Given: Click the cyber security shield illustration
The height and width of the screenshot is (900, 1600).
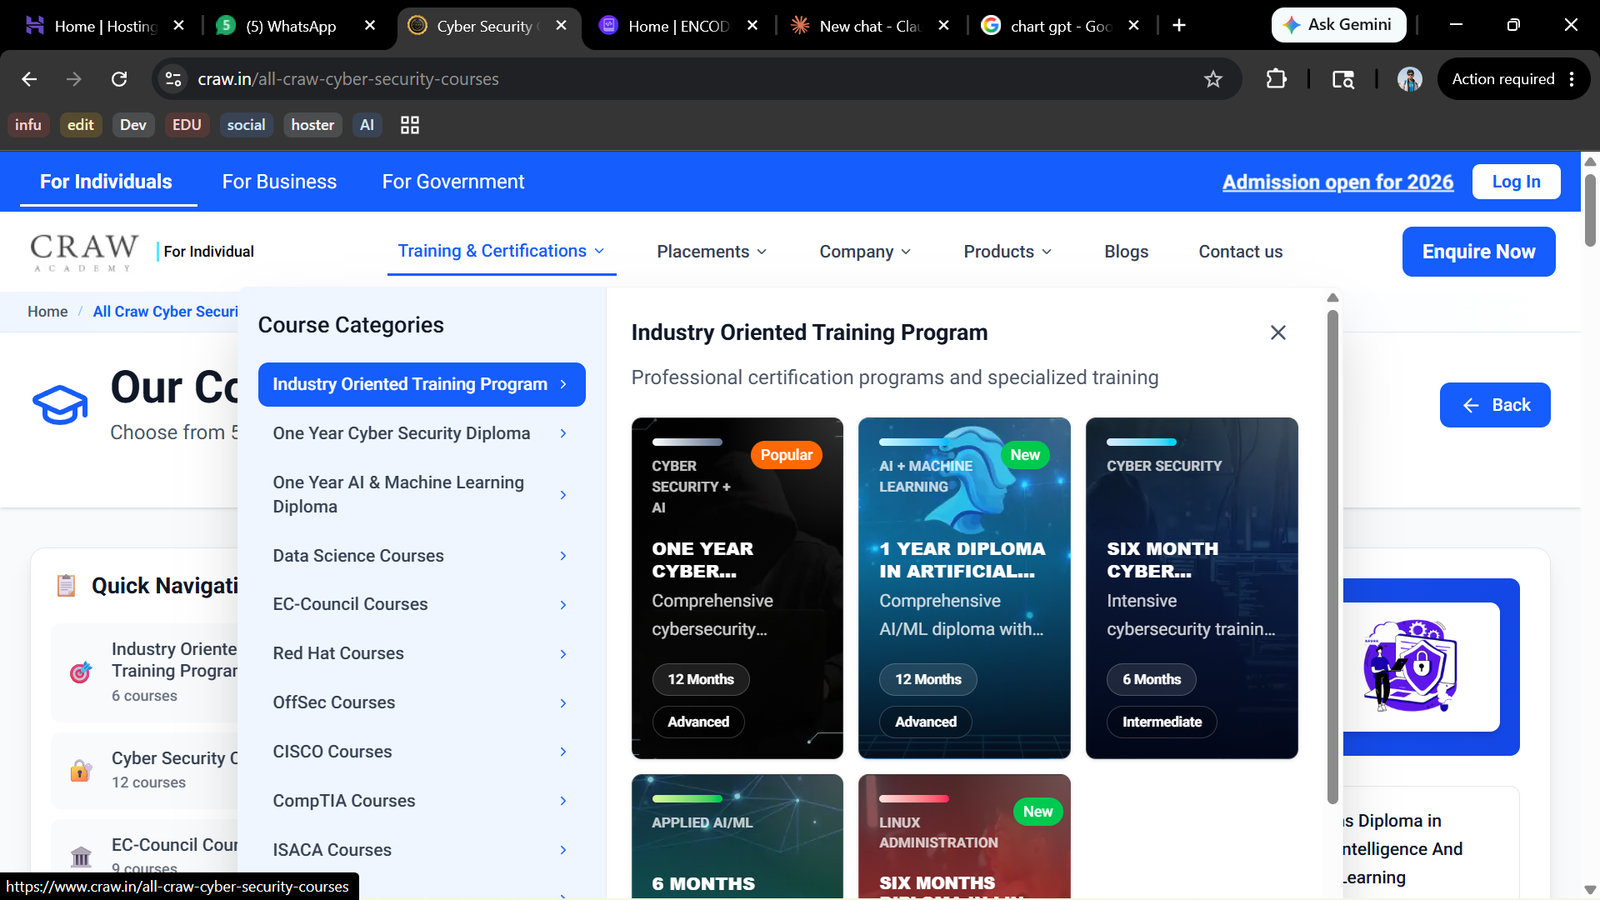Looking at the screenshot, I should tap(1410, 665).
